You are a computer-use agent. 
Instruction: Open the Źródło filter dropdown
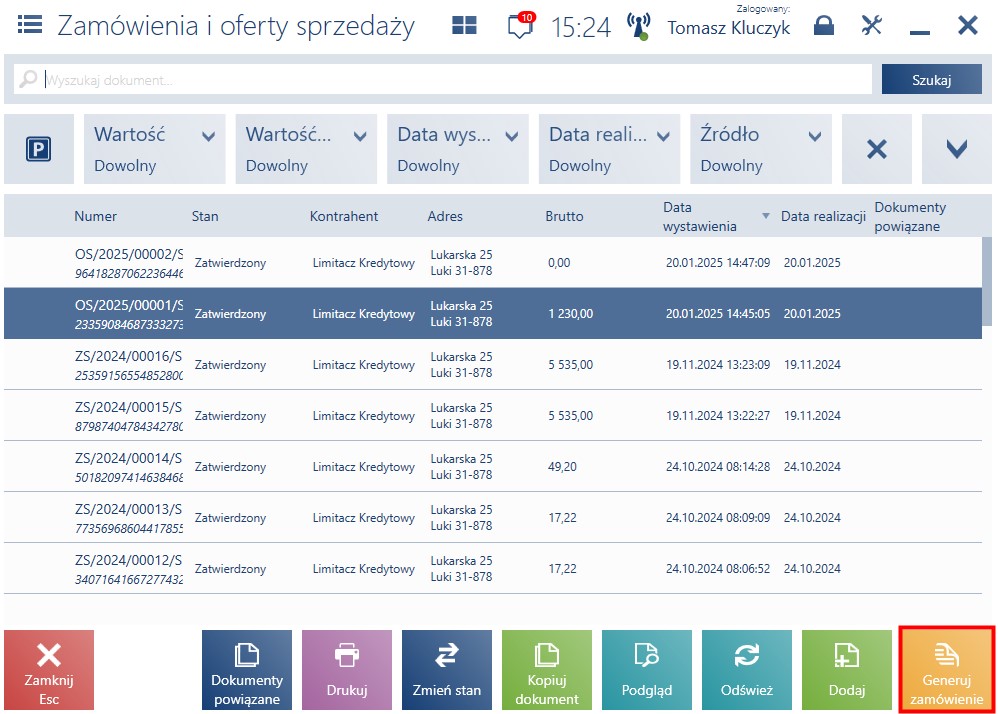pyautogui.click(x=761, y=150)
